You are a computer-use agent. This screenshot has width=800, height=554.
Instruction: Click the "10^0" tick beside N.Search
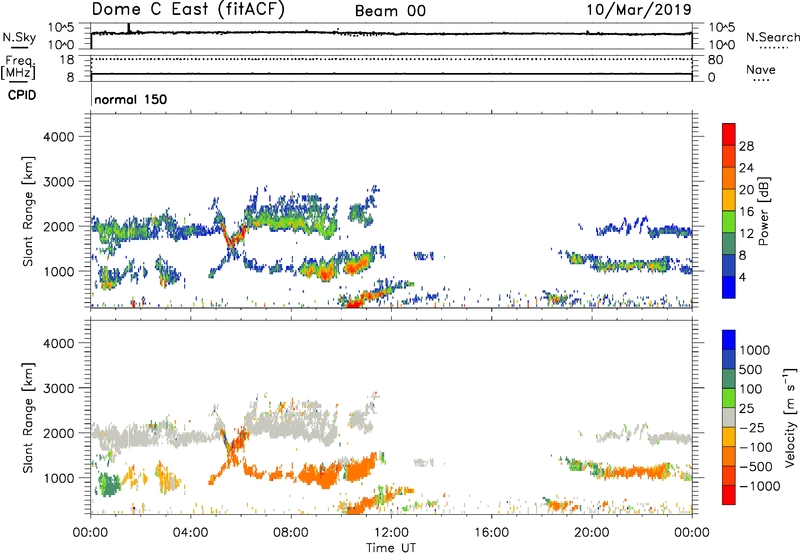tap(721, 45)
